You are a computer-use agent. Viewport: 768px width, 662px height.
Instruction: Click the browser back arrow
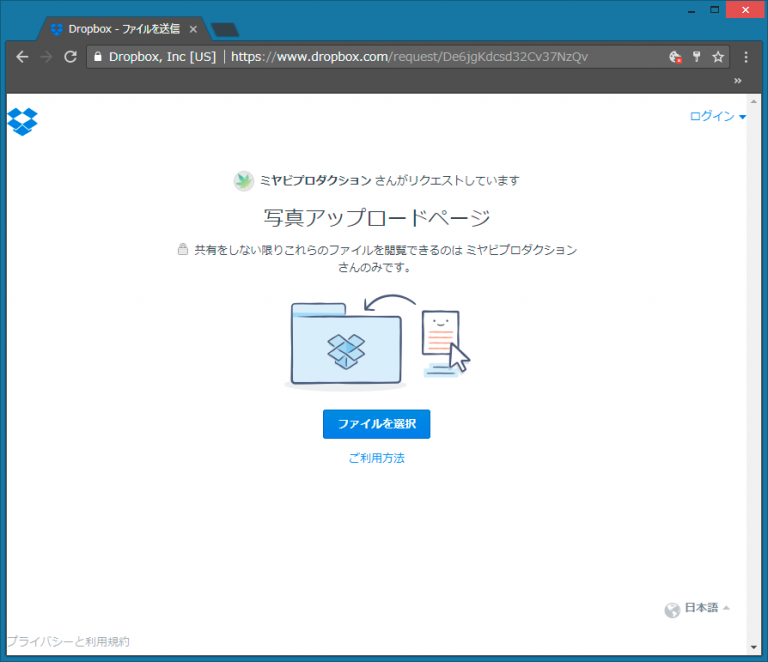coord(22,57)
